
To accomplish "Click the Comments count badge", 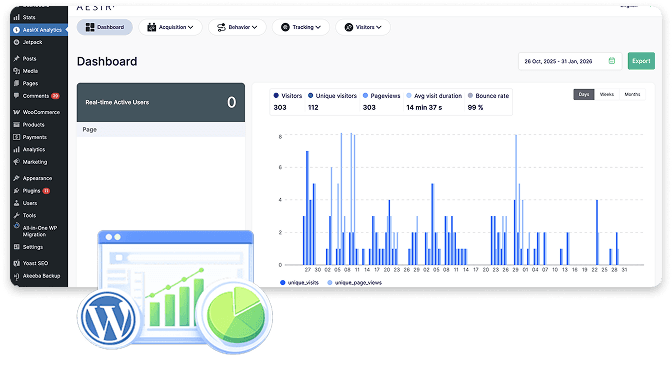I will coord(55,96).
